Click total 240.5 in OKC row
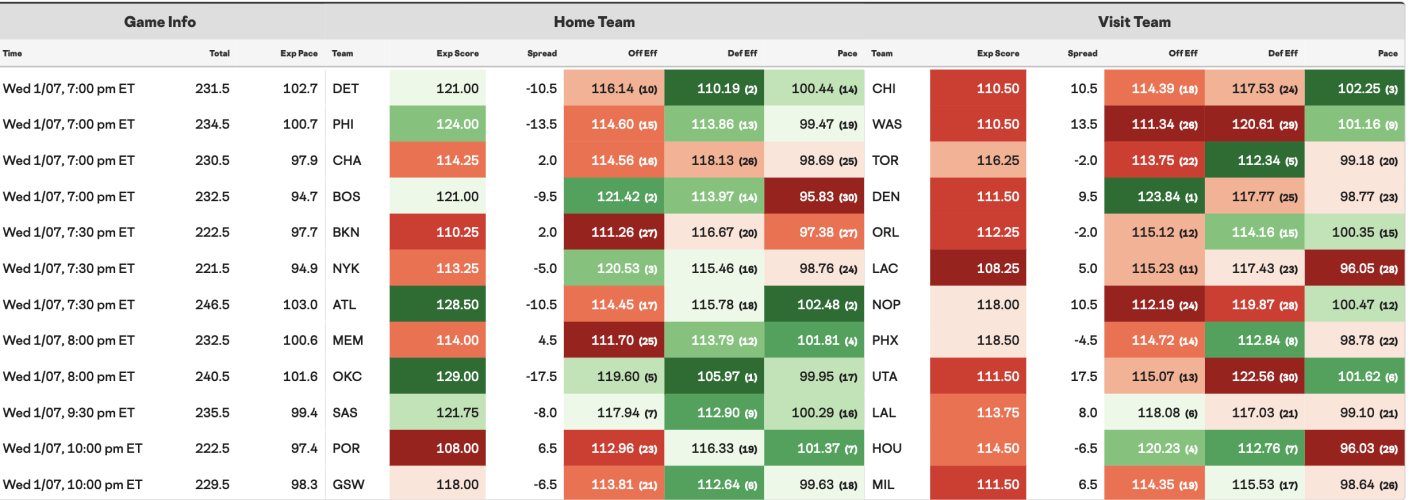Image resolution: width=1420 pixels, height=500 pixels. (x=213, y=376)
